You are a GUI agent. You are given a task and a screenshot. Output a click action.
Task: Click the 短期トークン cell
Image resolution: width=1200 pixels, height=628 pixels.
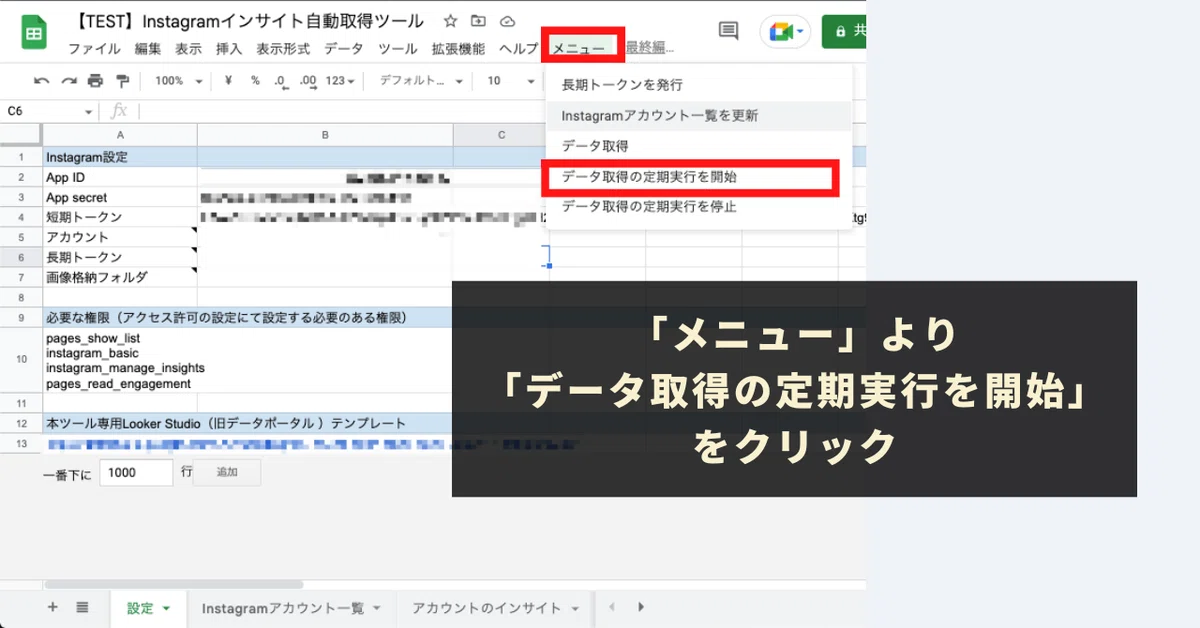pyautogui.click(x=120, y=217)
